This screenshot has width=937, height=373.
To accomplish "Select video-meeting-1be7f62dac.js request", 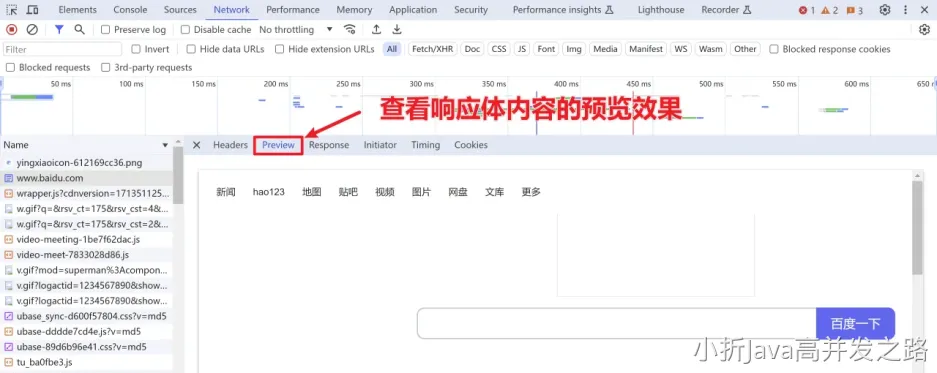I will [87, 239].
